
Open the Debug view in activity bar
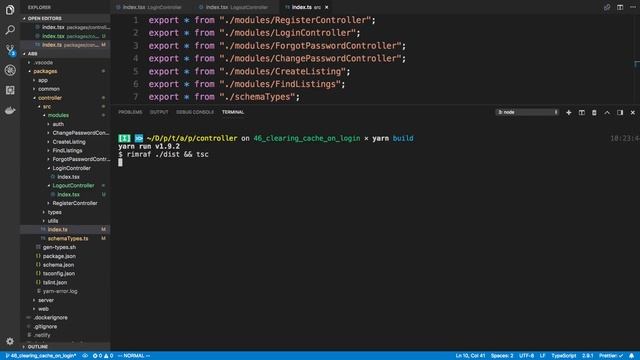tap(10, 70)
